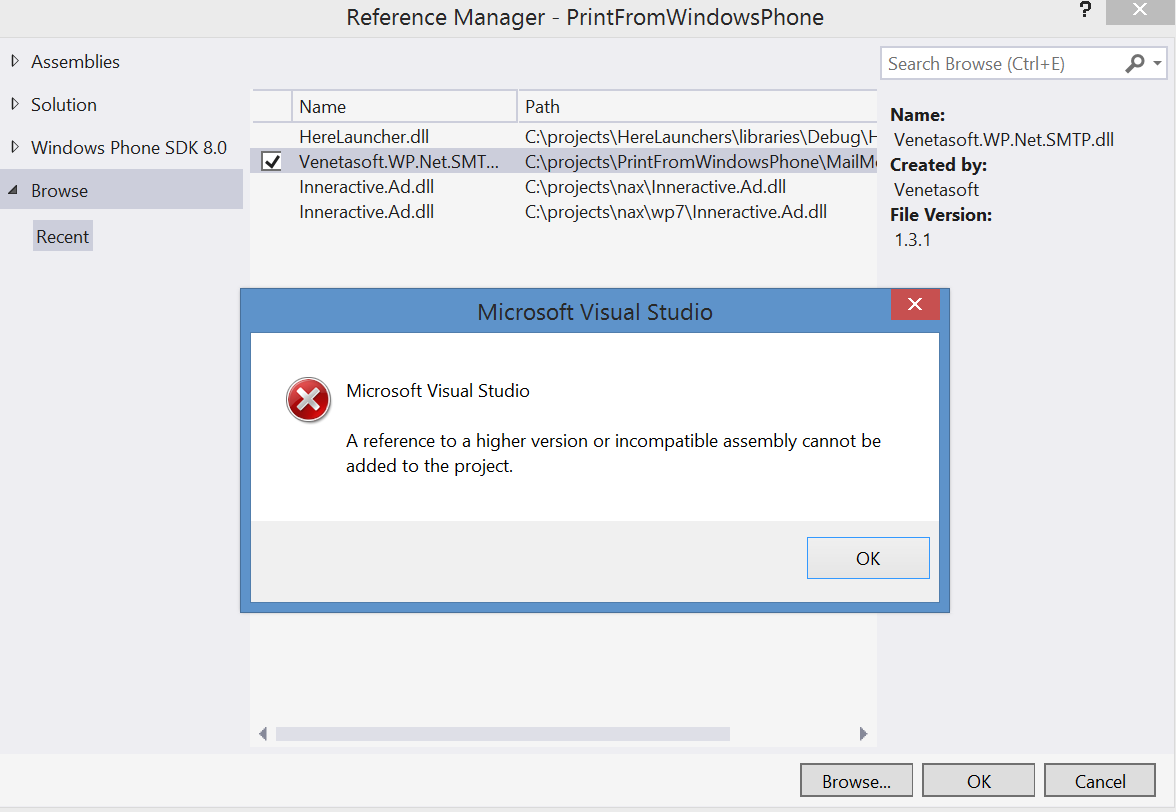Click the Search Browse input field
Screen dimensions: 1176x812
click(1000, 64)
